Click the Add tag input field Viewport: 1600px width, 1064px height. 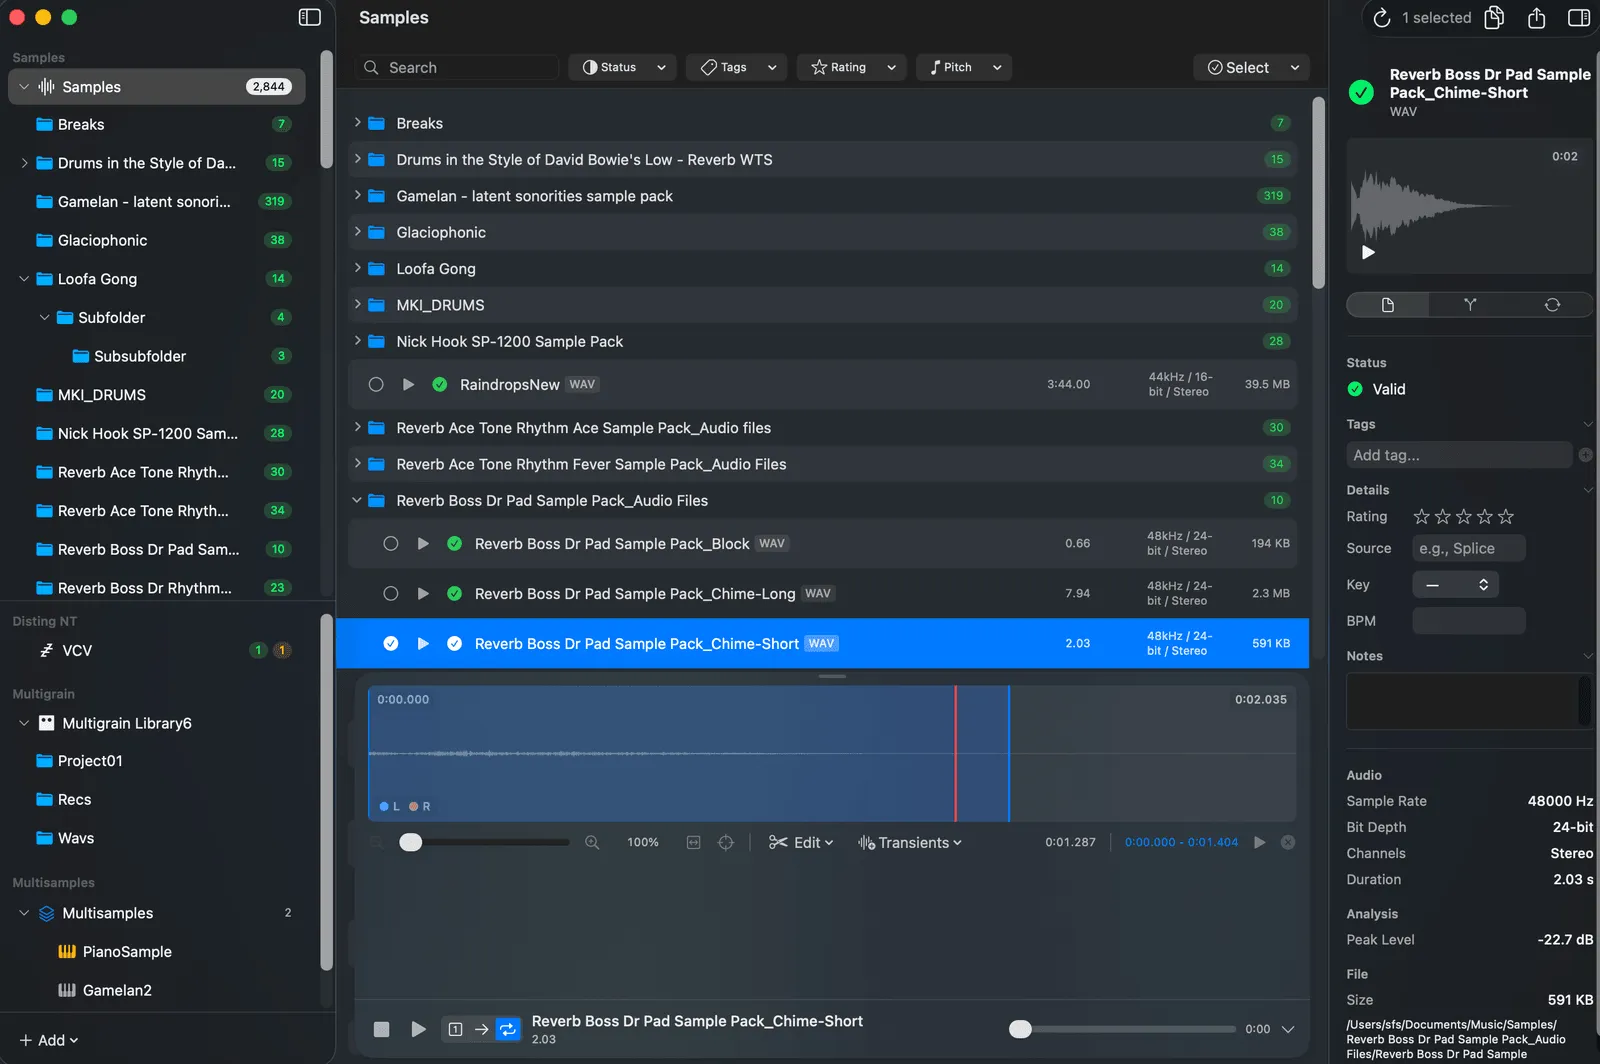tap(1459, 455)
